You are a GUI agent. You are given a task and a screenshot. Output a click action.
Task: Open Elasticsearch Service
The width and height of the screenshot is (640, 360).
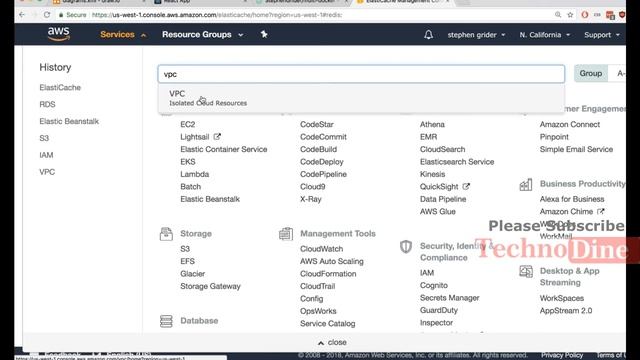pyautogui.click(x=457, y=162)
